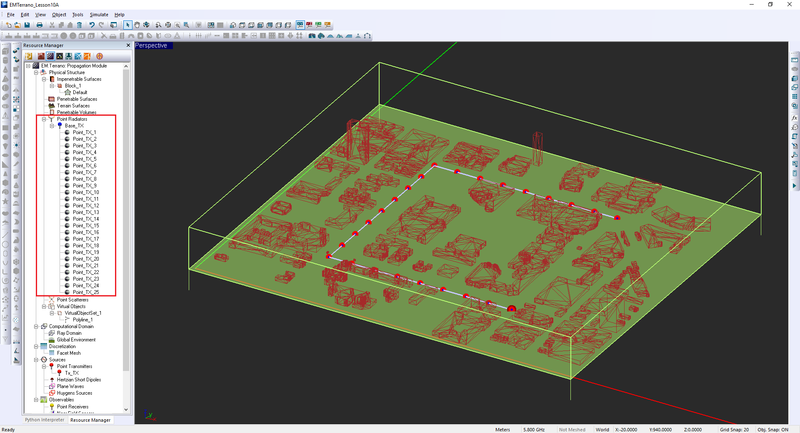Click the Undo arrow icon

pyautogui.click(x=91, y=25)
